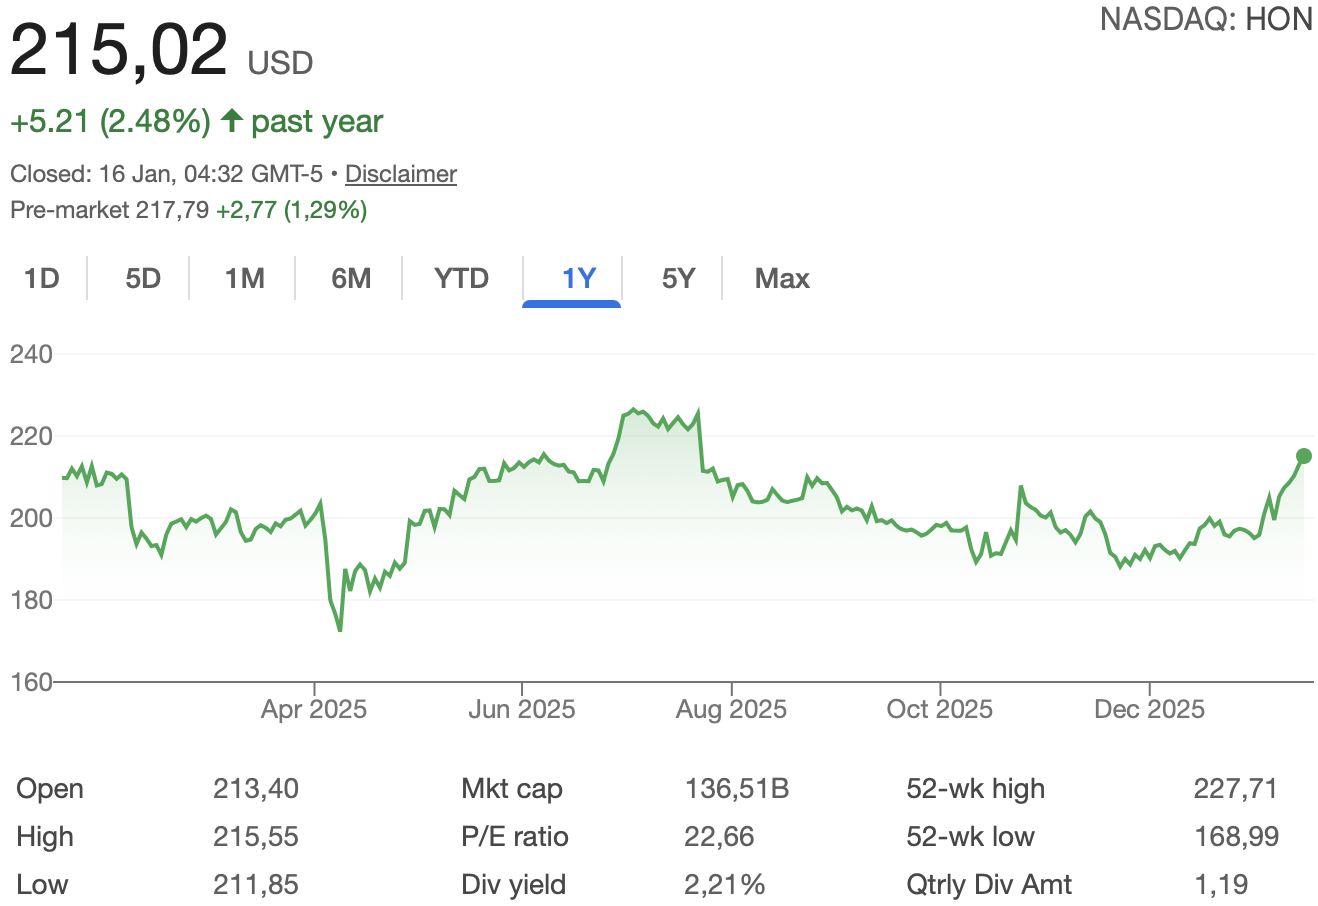Click the Aug 2025 axis label
Screen dimensions: 1318x906
tap(731, 710)
